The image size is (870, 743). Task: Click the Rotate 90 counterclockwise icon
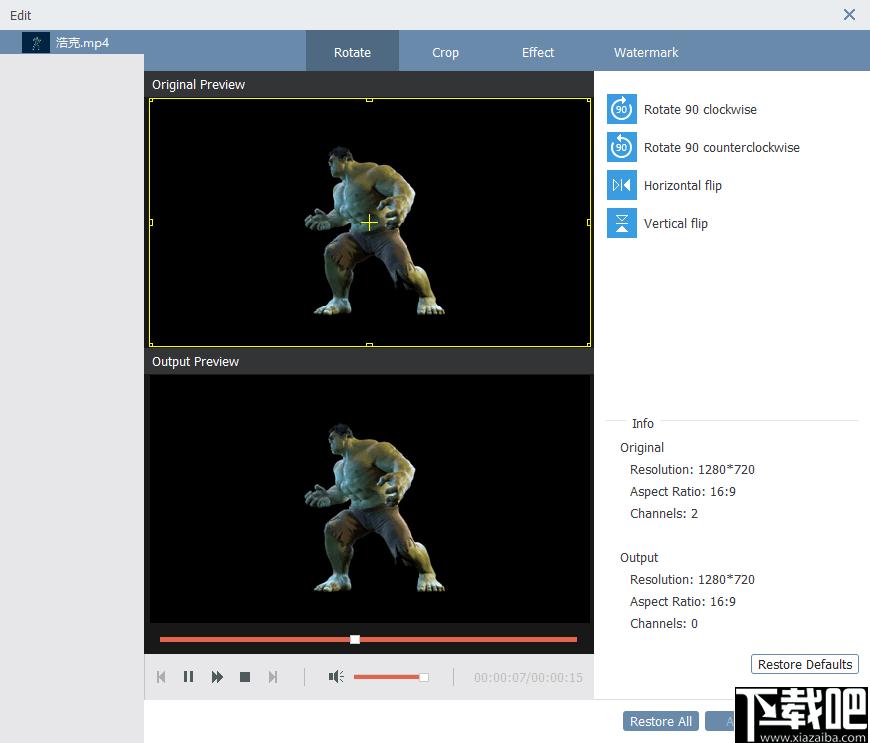621,147
